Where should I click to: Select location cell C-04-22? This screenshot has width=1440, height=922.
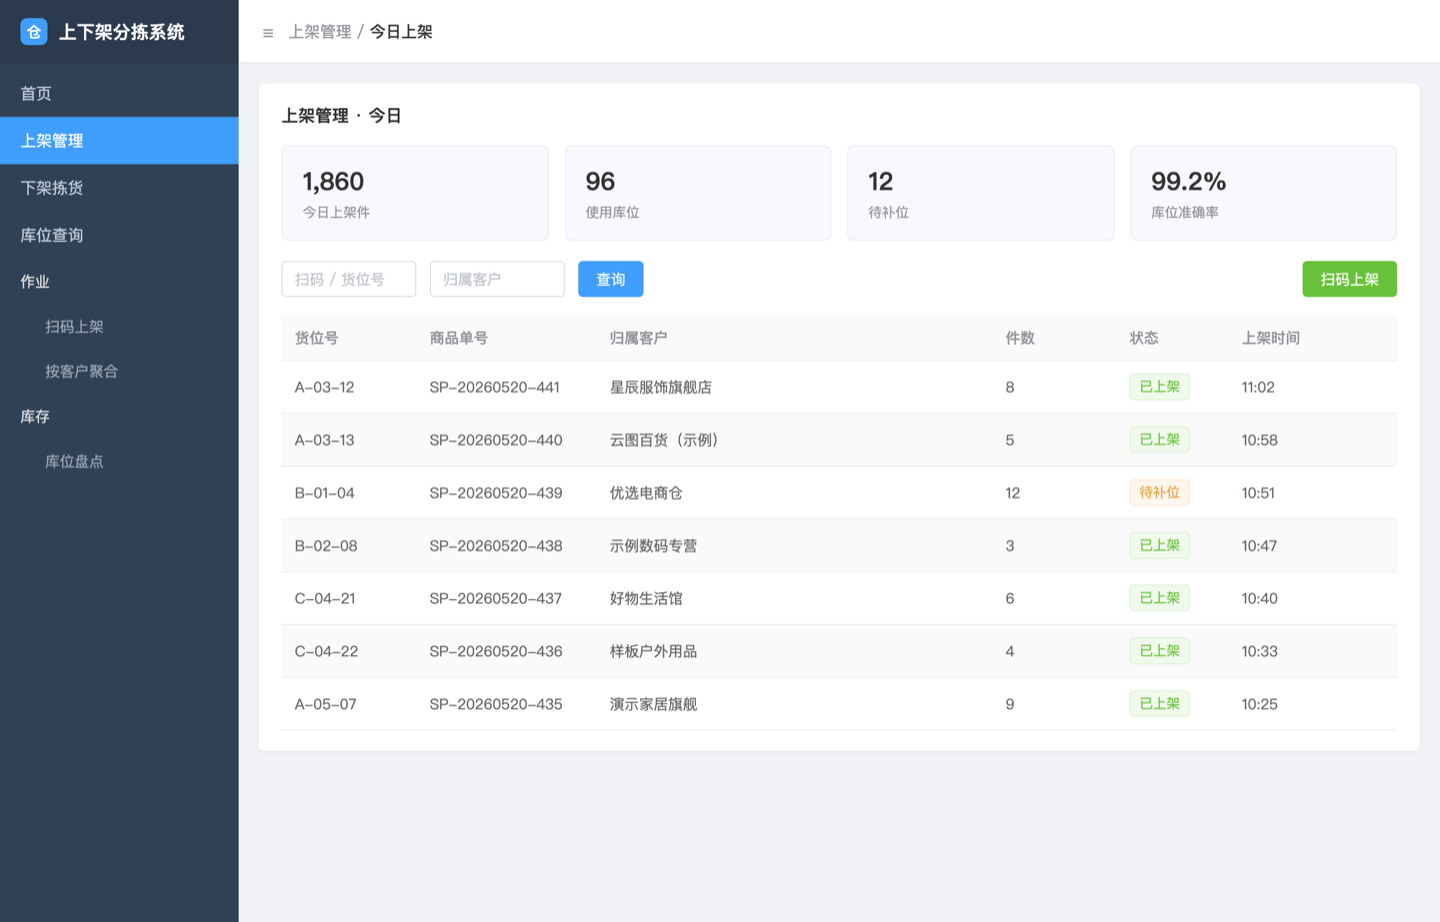[326, 651]
